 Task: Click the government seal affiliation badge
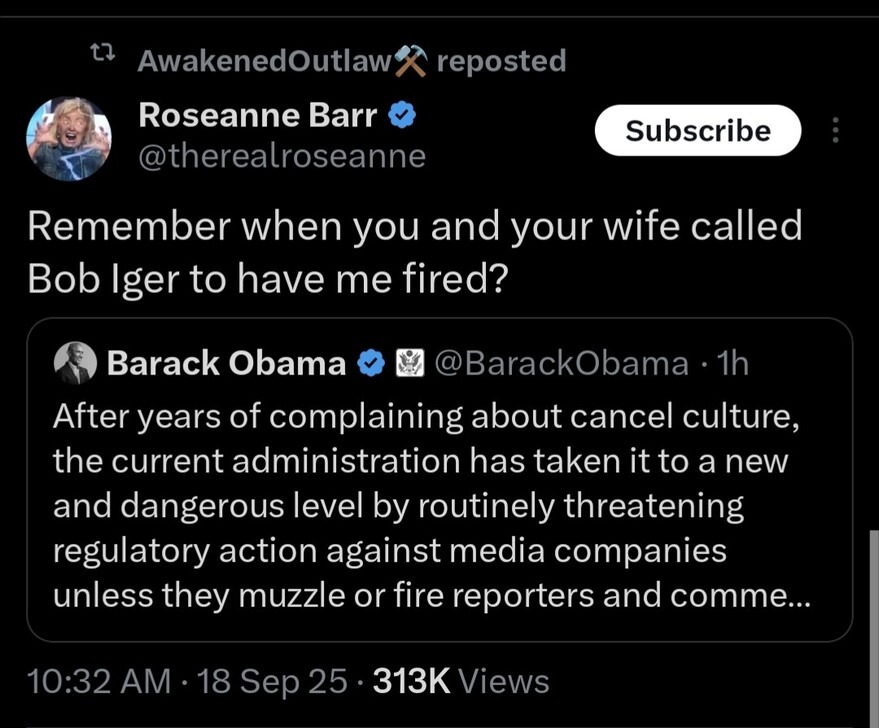409,363
